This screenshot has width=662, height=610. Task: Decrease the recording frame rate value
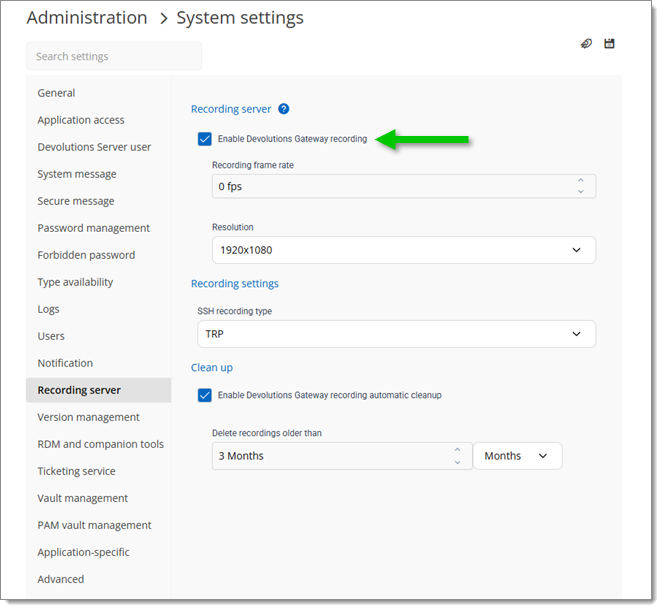tap(581, 192)
